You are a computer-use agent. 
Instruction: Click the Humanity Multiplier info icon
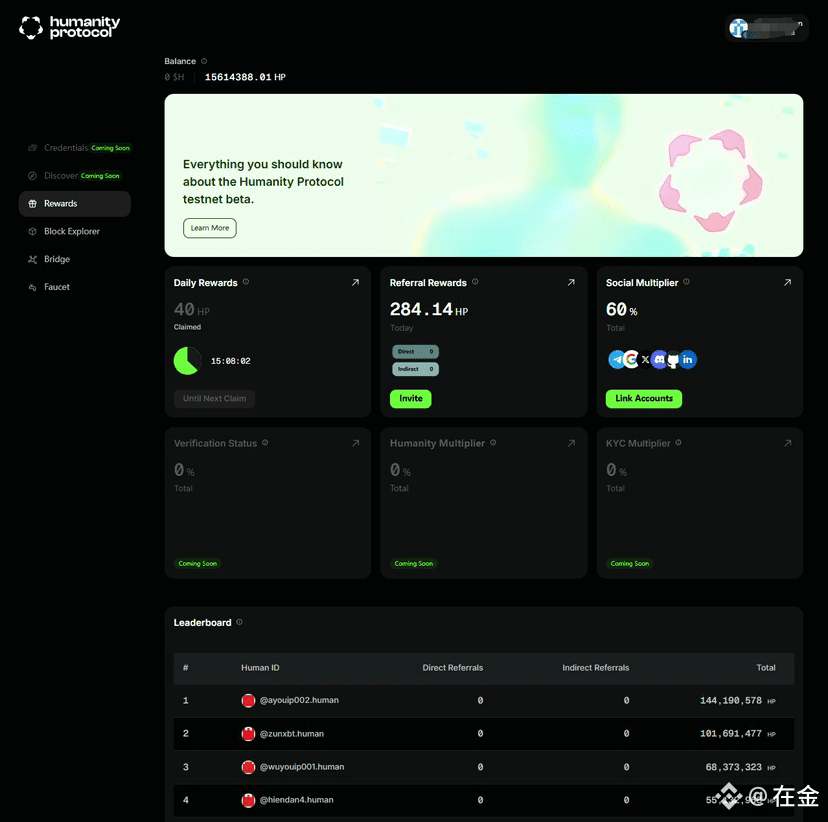tap(493, 443)
